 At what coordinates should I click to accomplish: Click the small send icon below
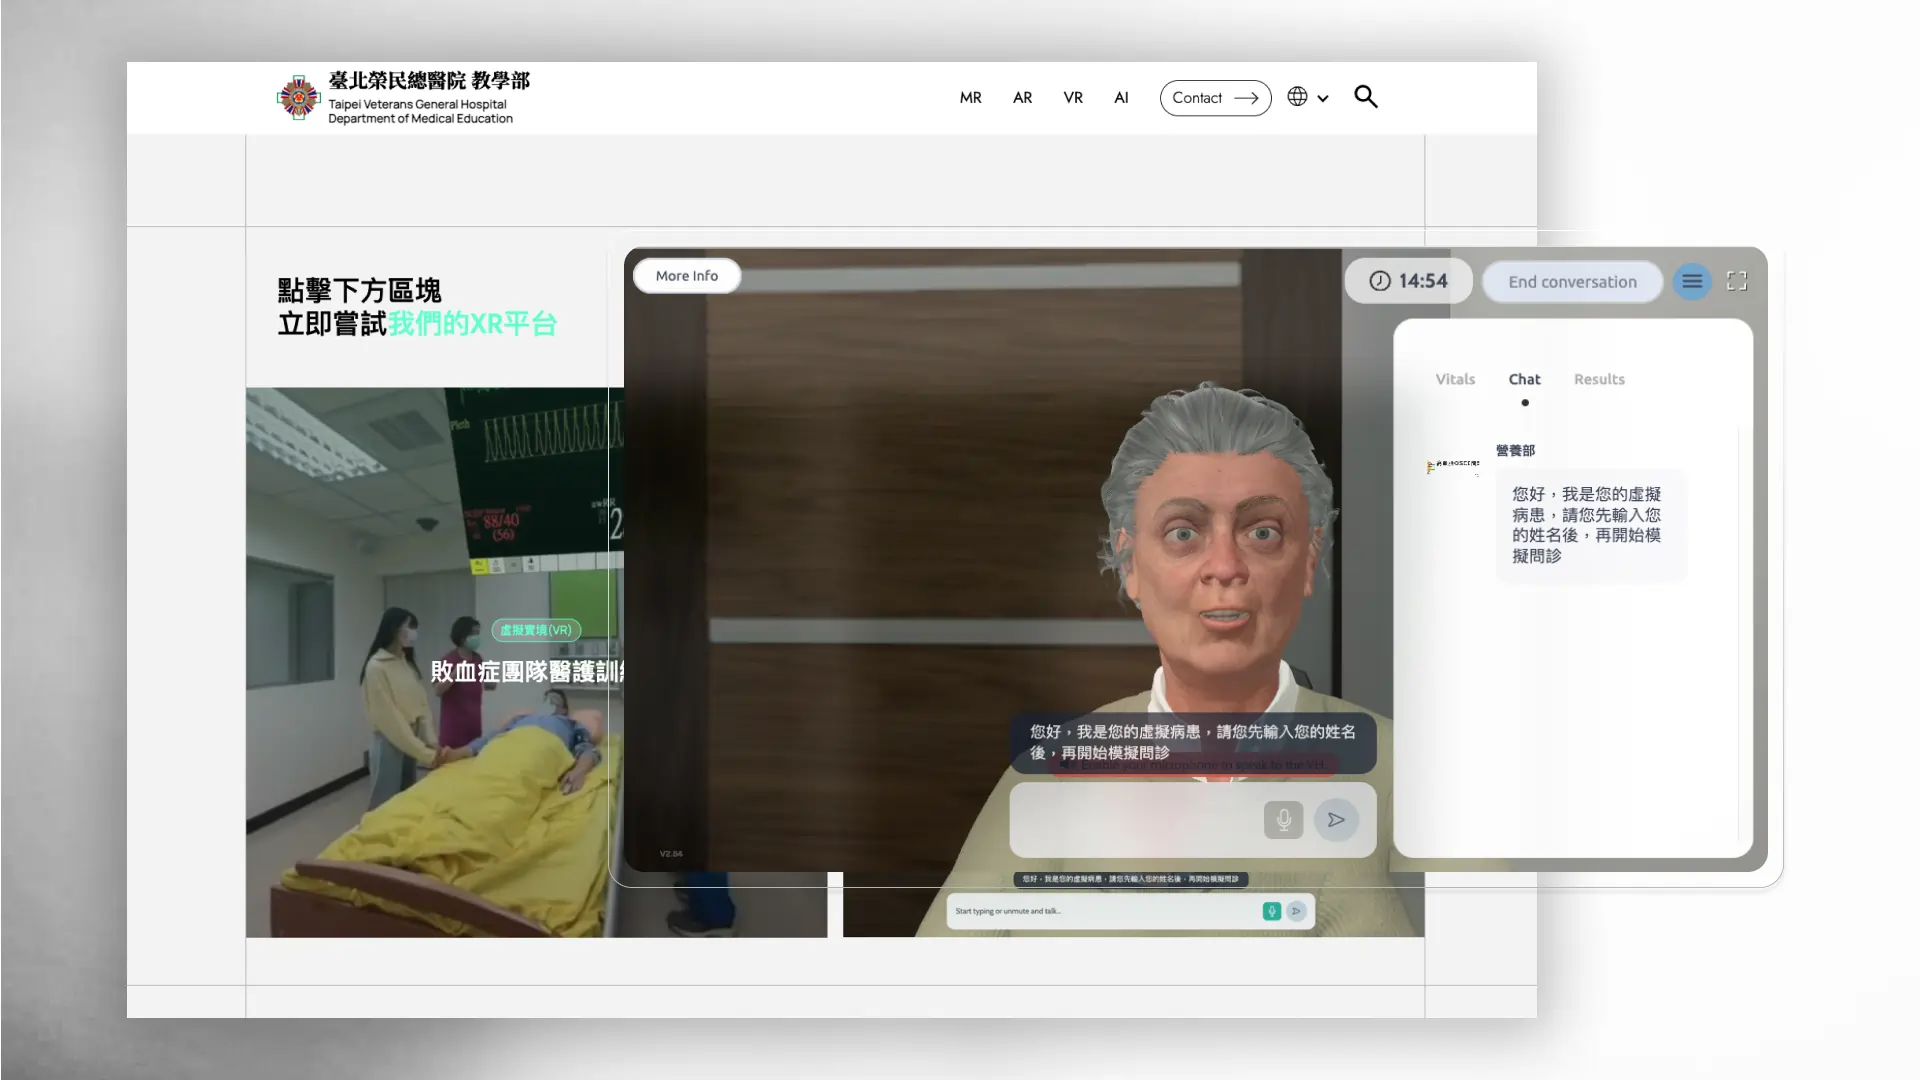1296,911
